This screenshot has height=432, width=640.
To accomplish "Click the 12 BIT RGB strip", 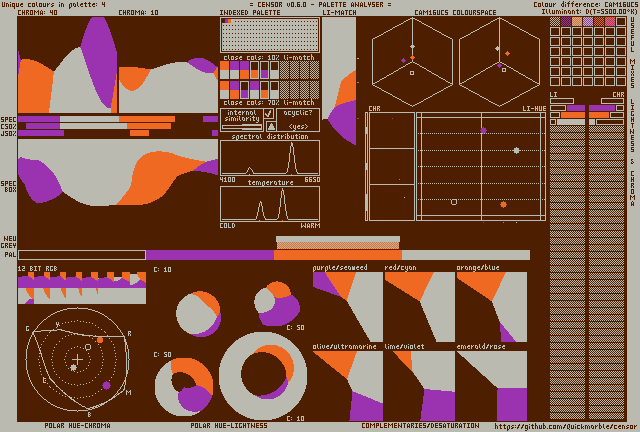I will pos(82,288).
